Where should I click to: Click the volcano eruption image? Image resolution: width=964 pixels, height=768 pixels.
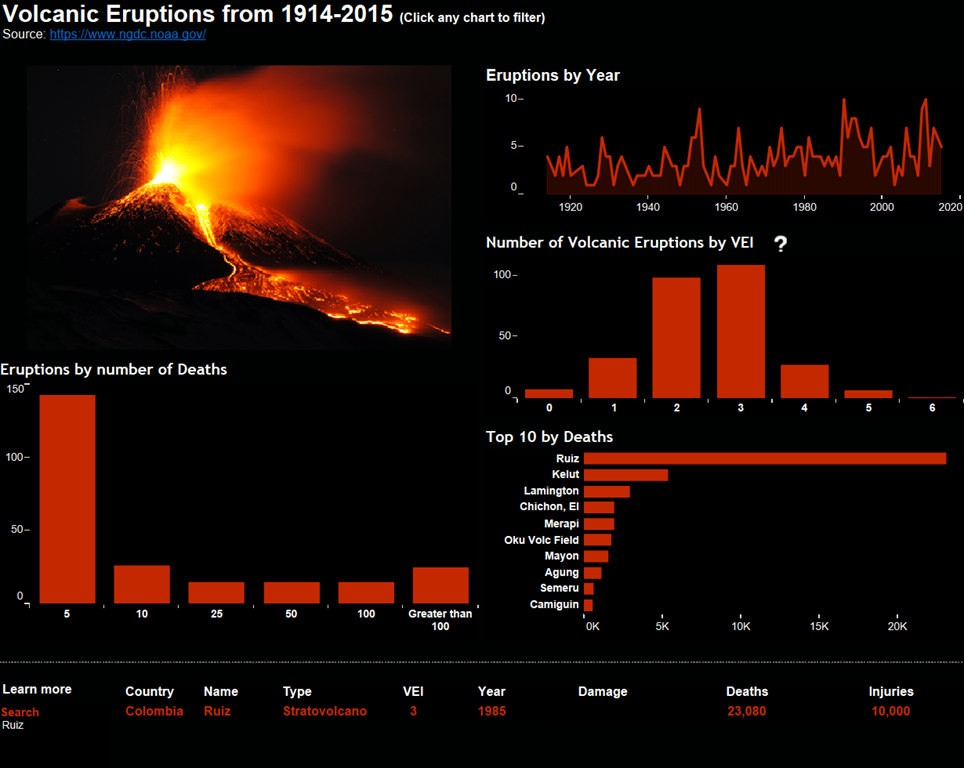click(x=239, y=205)
